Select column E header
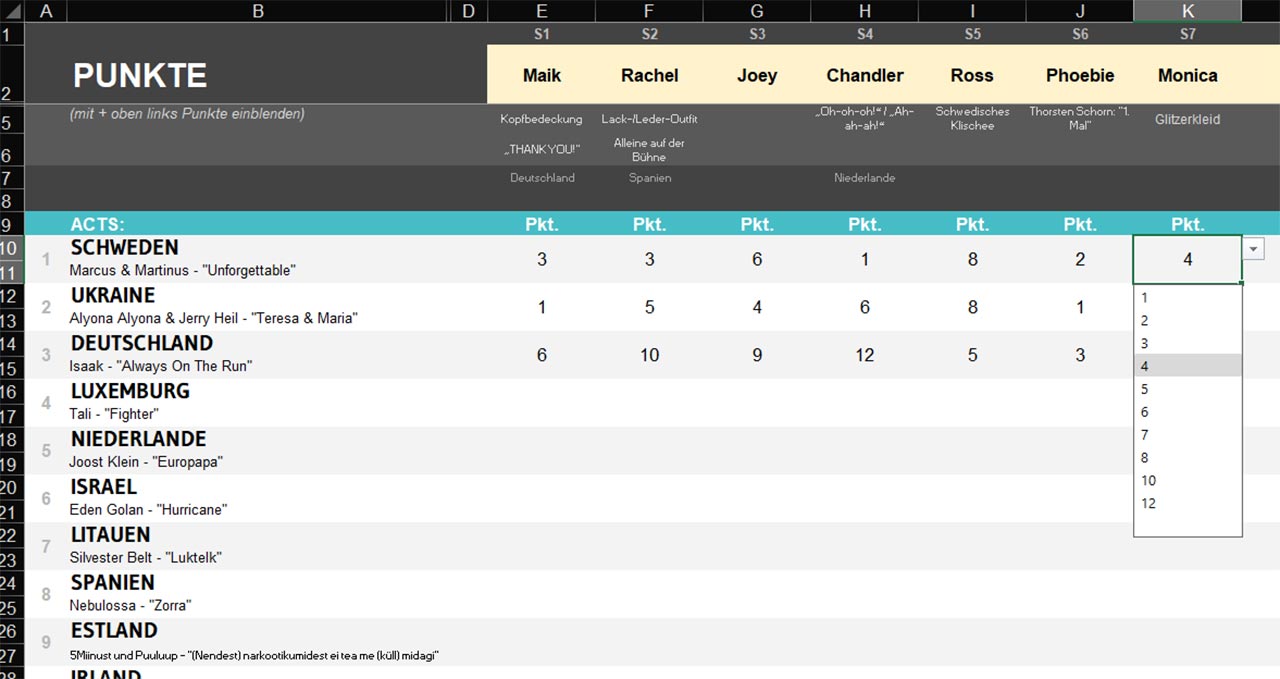Image resolution: width=1280 pixels, height=679 pixels. [x=541, y=11]
